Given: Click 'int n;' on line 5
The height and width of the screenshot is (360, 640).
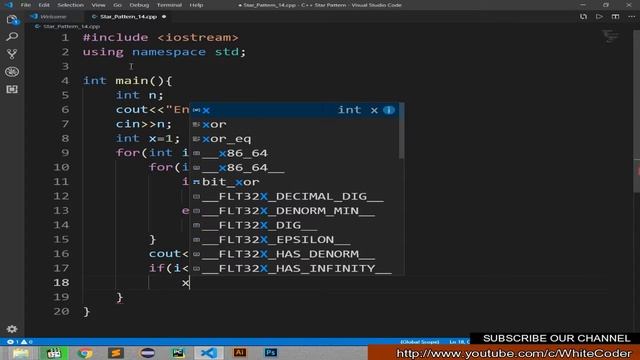Looking at the screenshot, I should click(139, 95).
